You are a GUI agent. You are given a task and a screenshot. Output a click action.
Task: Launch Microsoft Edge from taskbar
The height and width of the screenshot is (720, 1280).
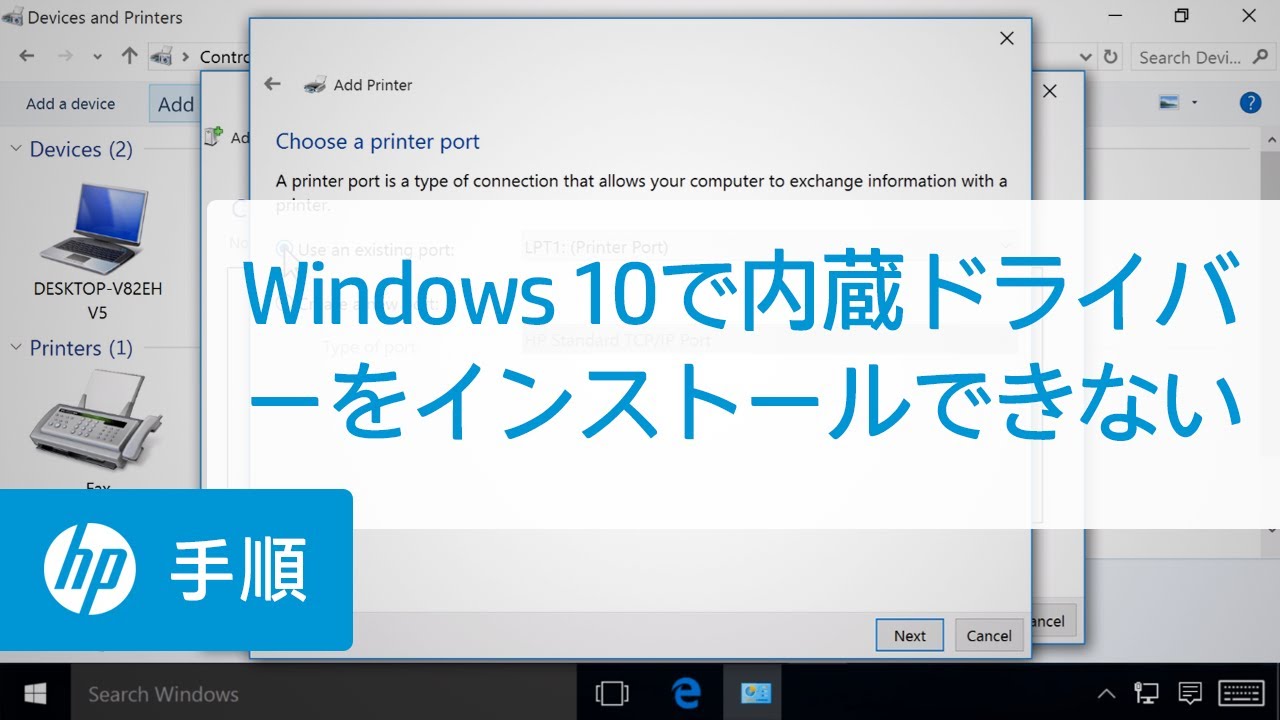pyautogui.click(x=685, y=693)
